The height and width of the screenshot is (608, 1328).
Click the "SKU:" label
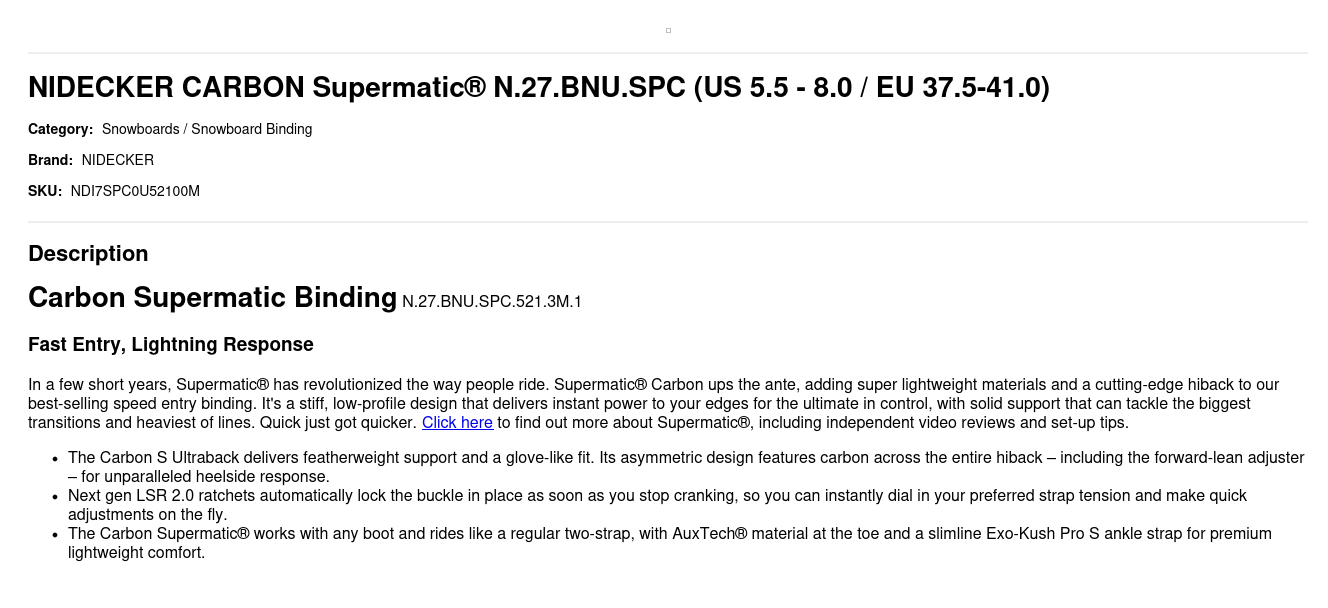click(x=45, y=191)
